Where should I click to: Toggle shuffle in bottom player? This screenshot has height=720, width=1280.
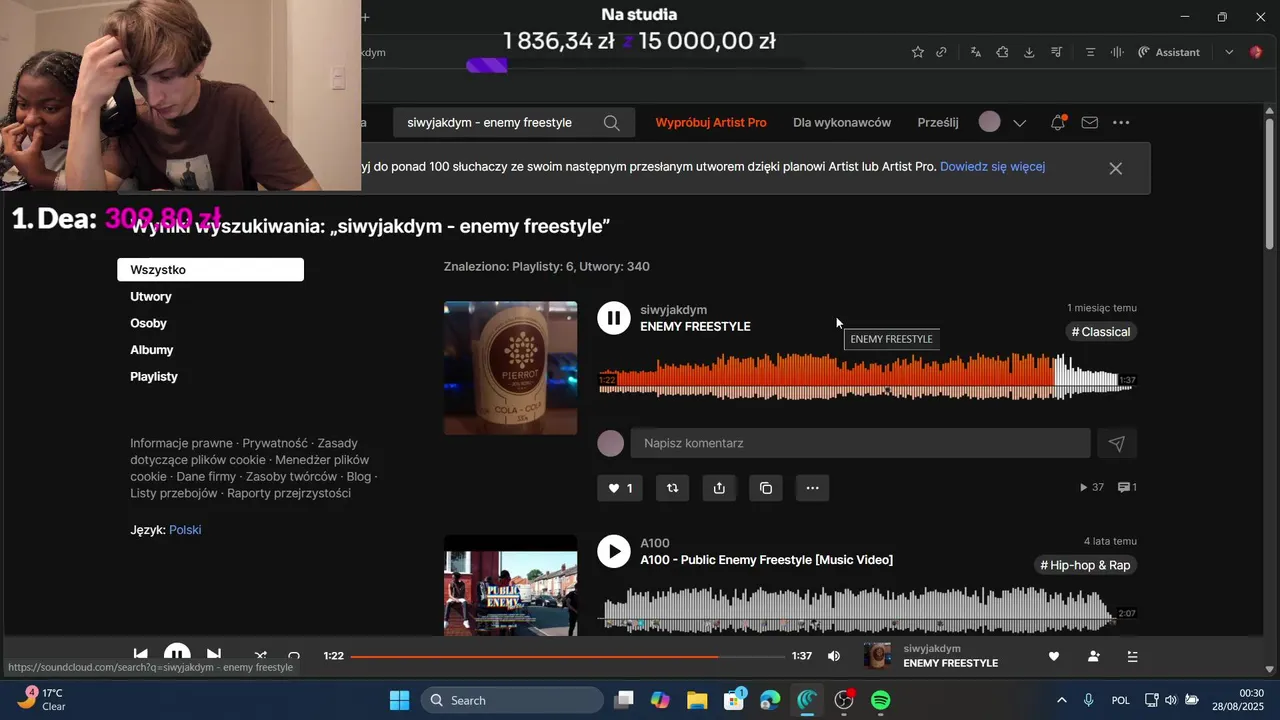coord(261,656)
